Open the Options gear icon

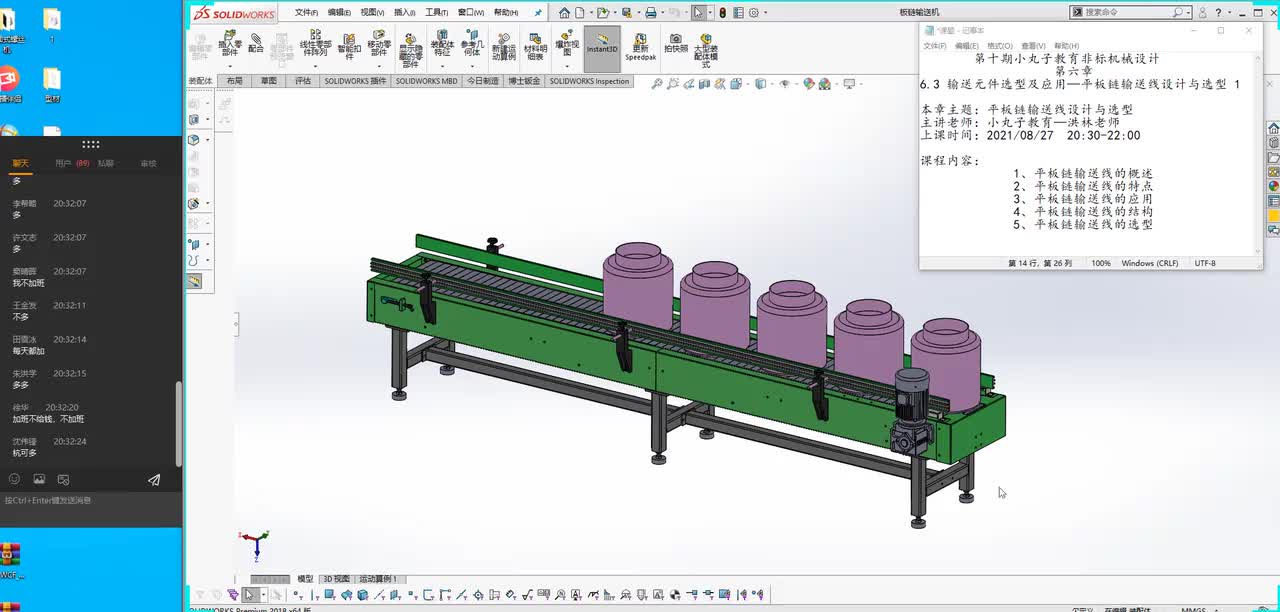click(x=753, y=13)
